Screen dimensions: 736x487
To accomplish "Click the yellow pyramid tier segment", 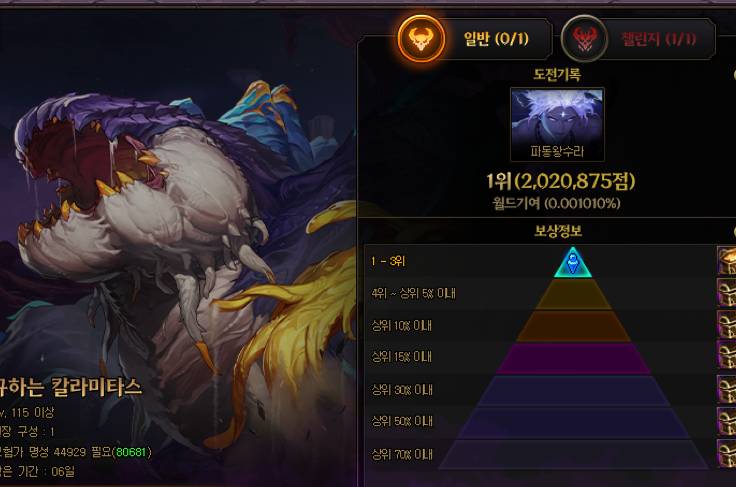I will coord(573,294).
